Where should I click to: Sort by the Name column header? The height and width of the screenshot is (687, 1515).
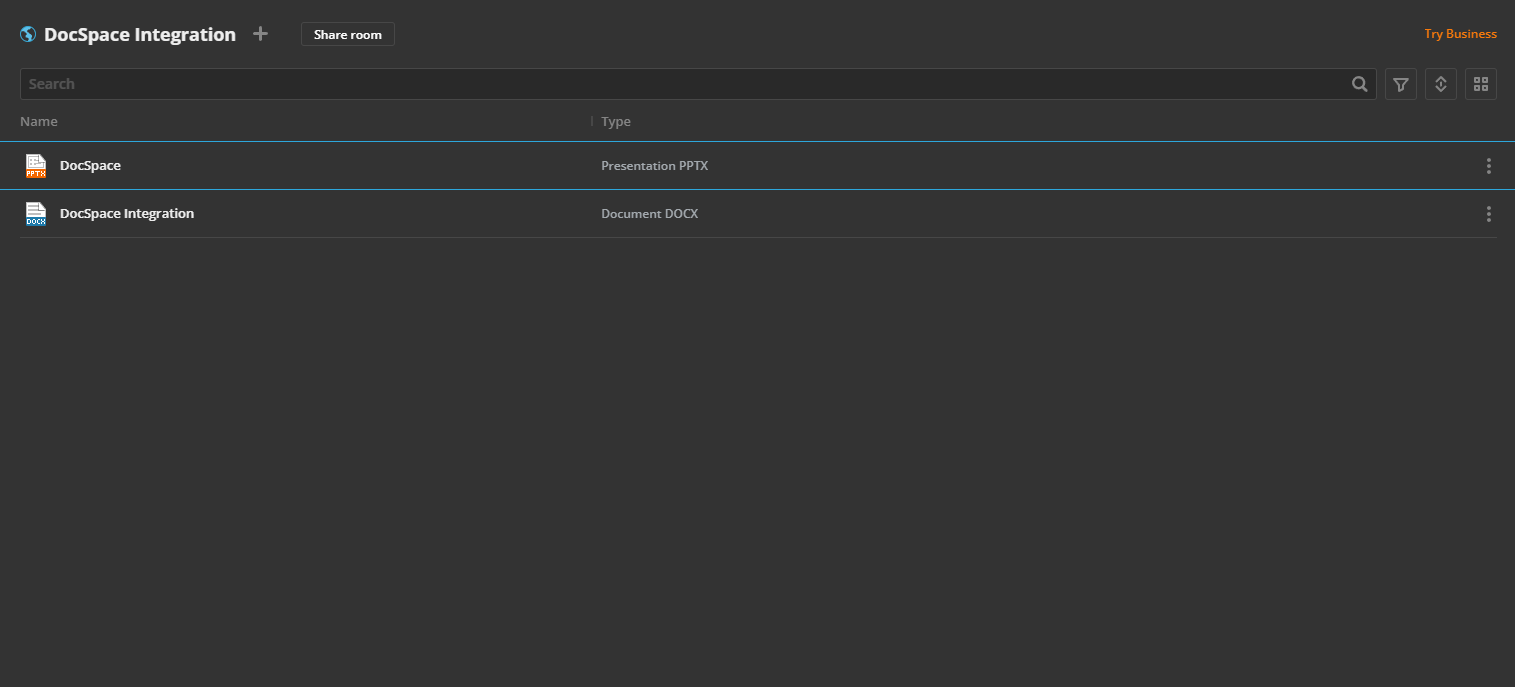(39, 121)
